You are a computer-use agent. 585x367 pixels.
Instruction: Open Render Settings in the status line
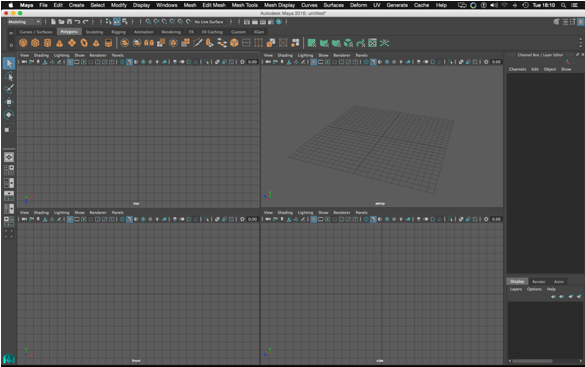(271, 22)
